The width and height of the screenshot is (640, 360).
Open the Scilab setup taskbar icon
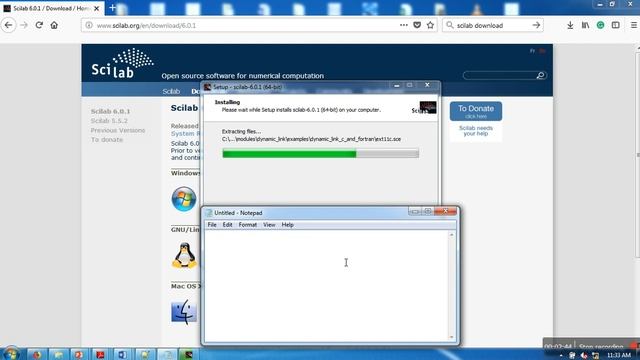click(188, 354)
